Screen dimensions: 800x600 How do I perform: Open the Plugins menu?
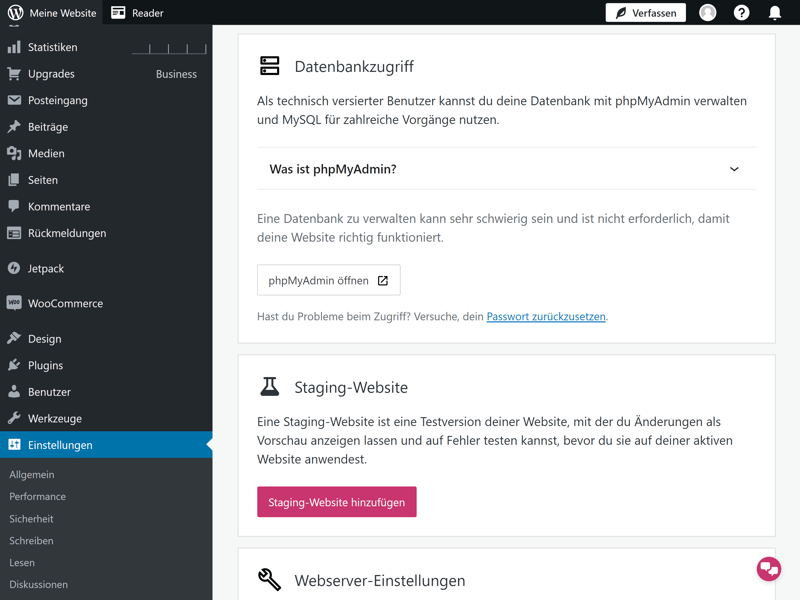pos(45,365)
